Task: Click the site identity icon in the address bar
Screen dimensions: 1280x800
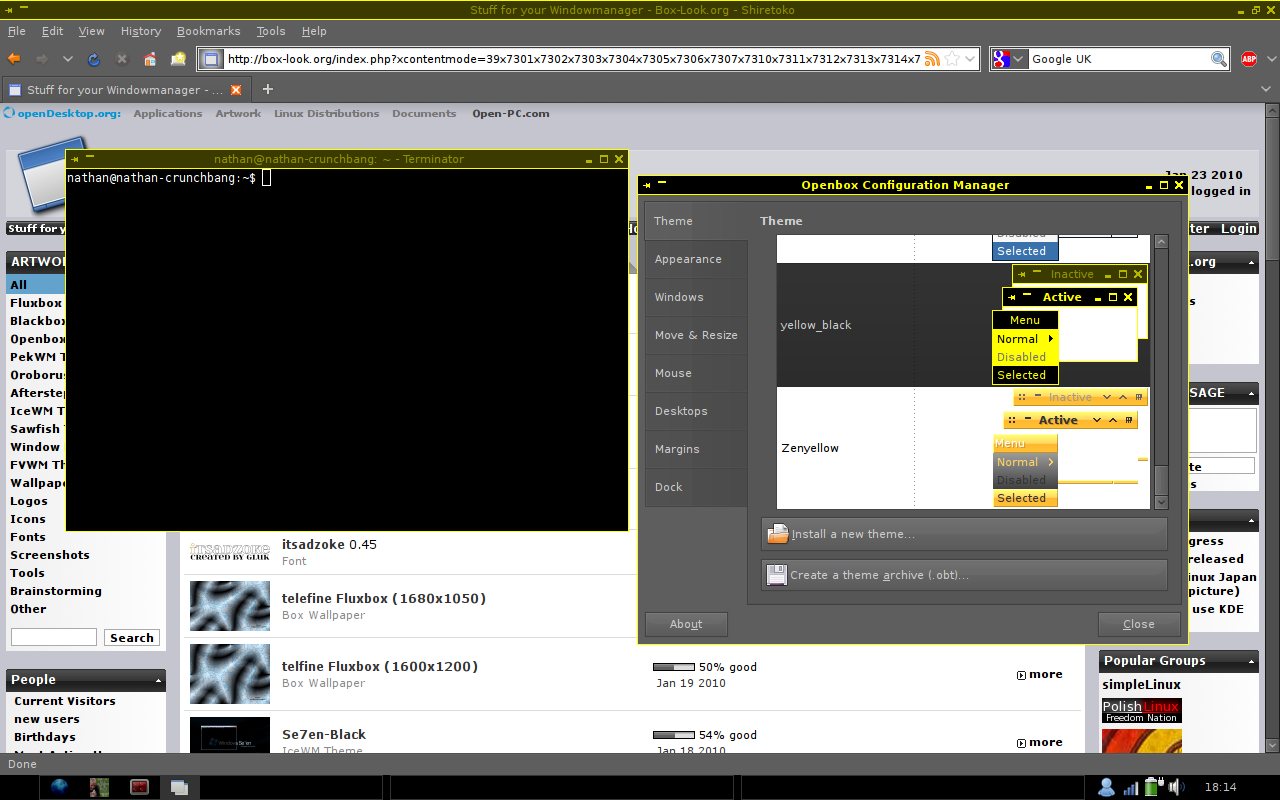Action: coord(211,59)
